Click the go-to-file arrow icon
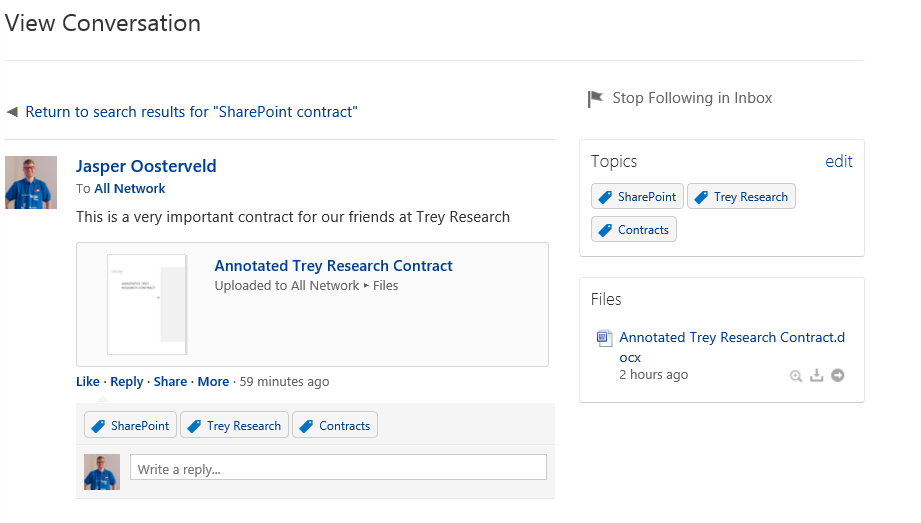The width and height of the screenshot is (921, 523). point(838,375)
